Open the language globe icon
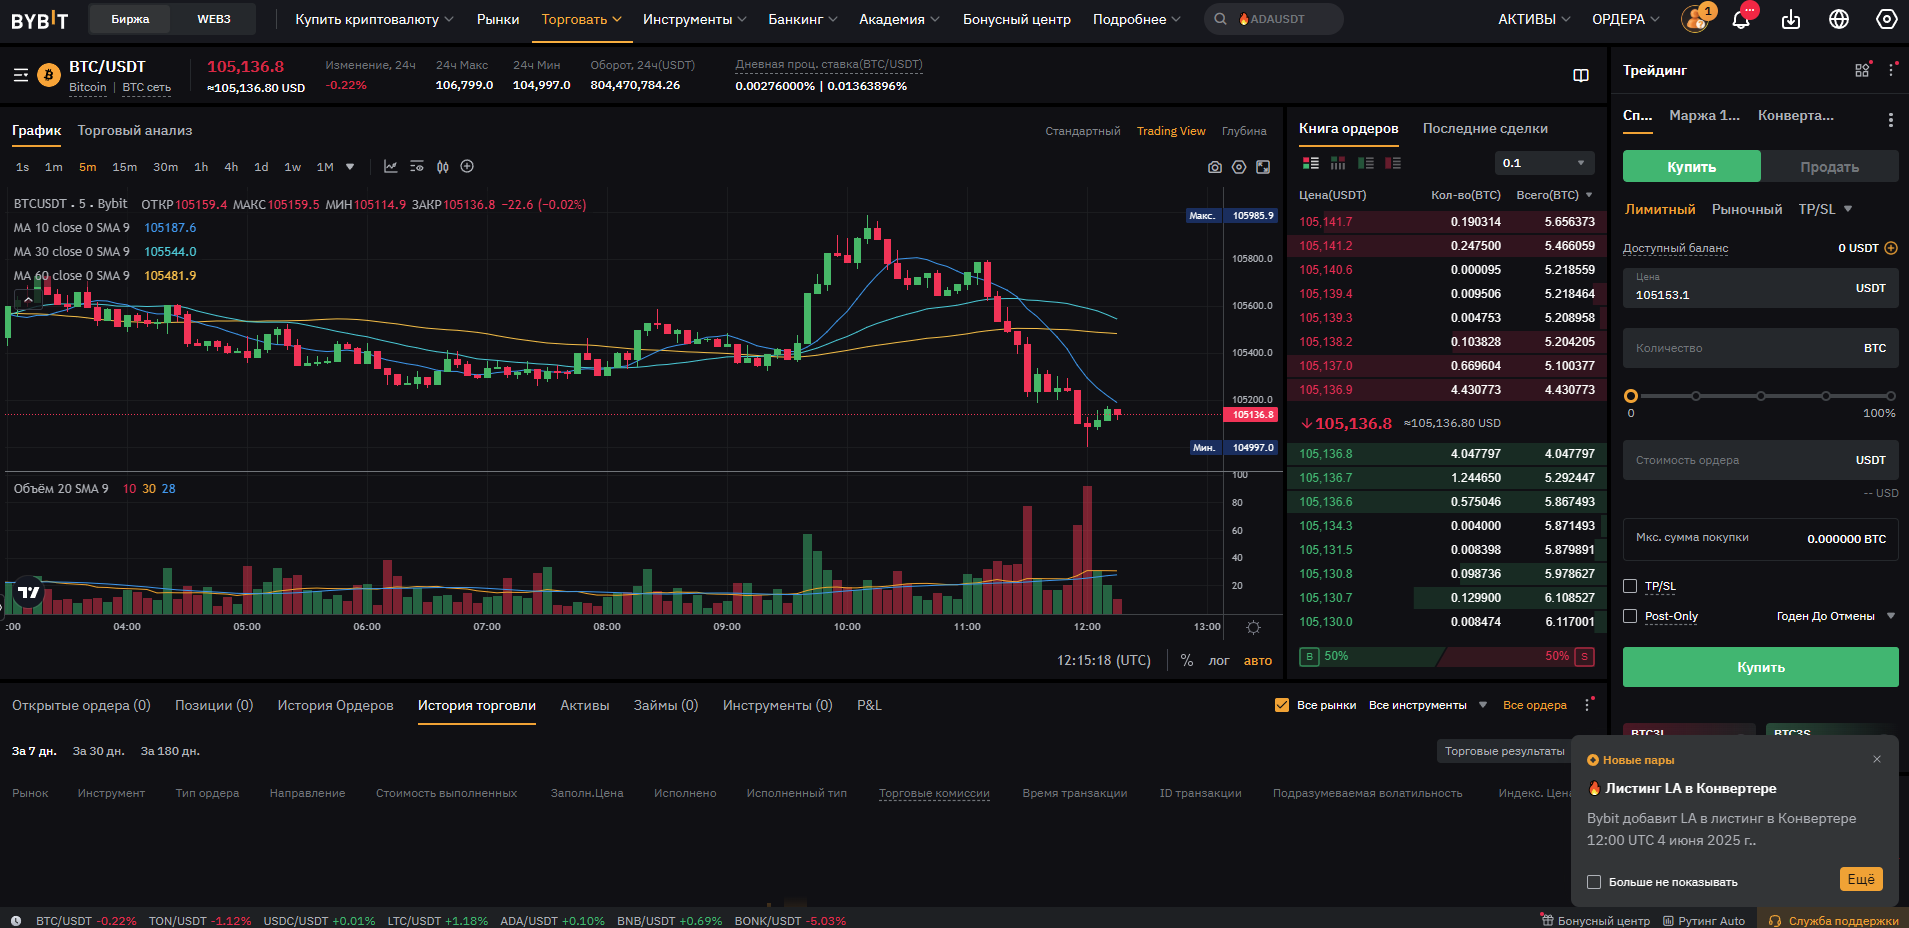The height and width of the screenshot is (928, 1909). [x=1838, y=19]
